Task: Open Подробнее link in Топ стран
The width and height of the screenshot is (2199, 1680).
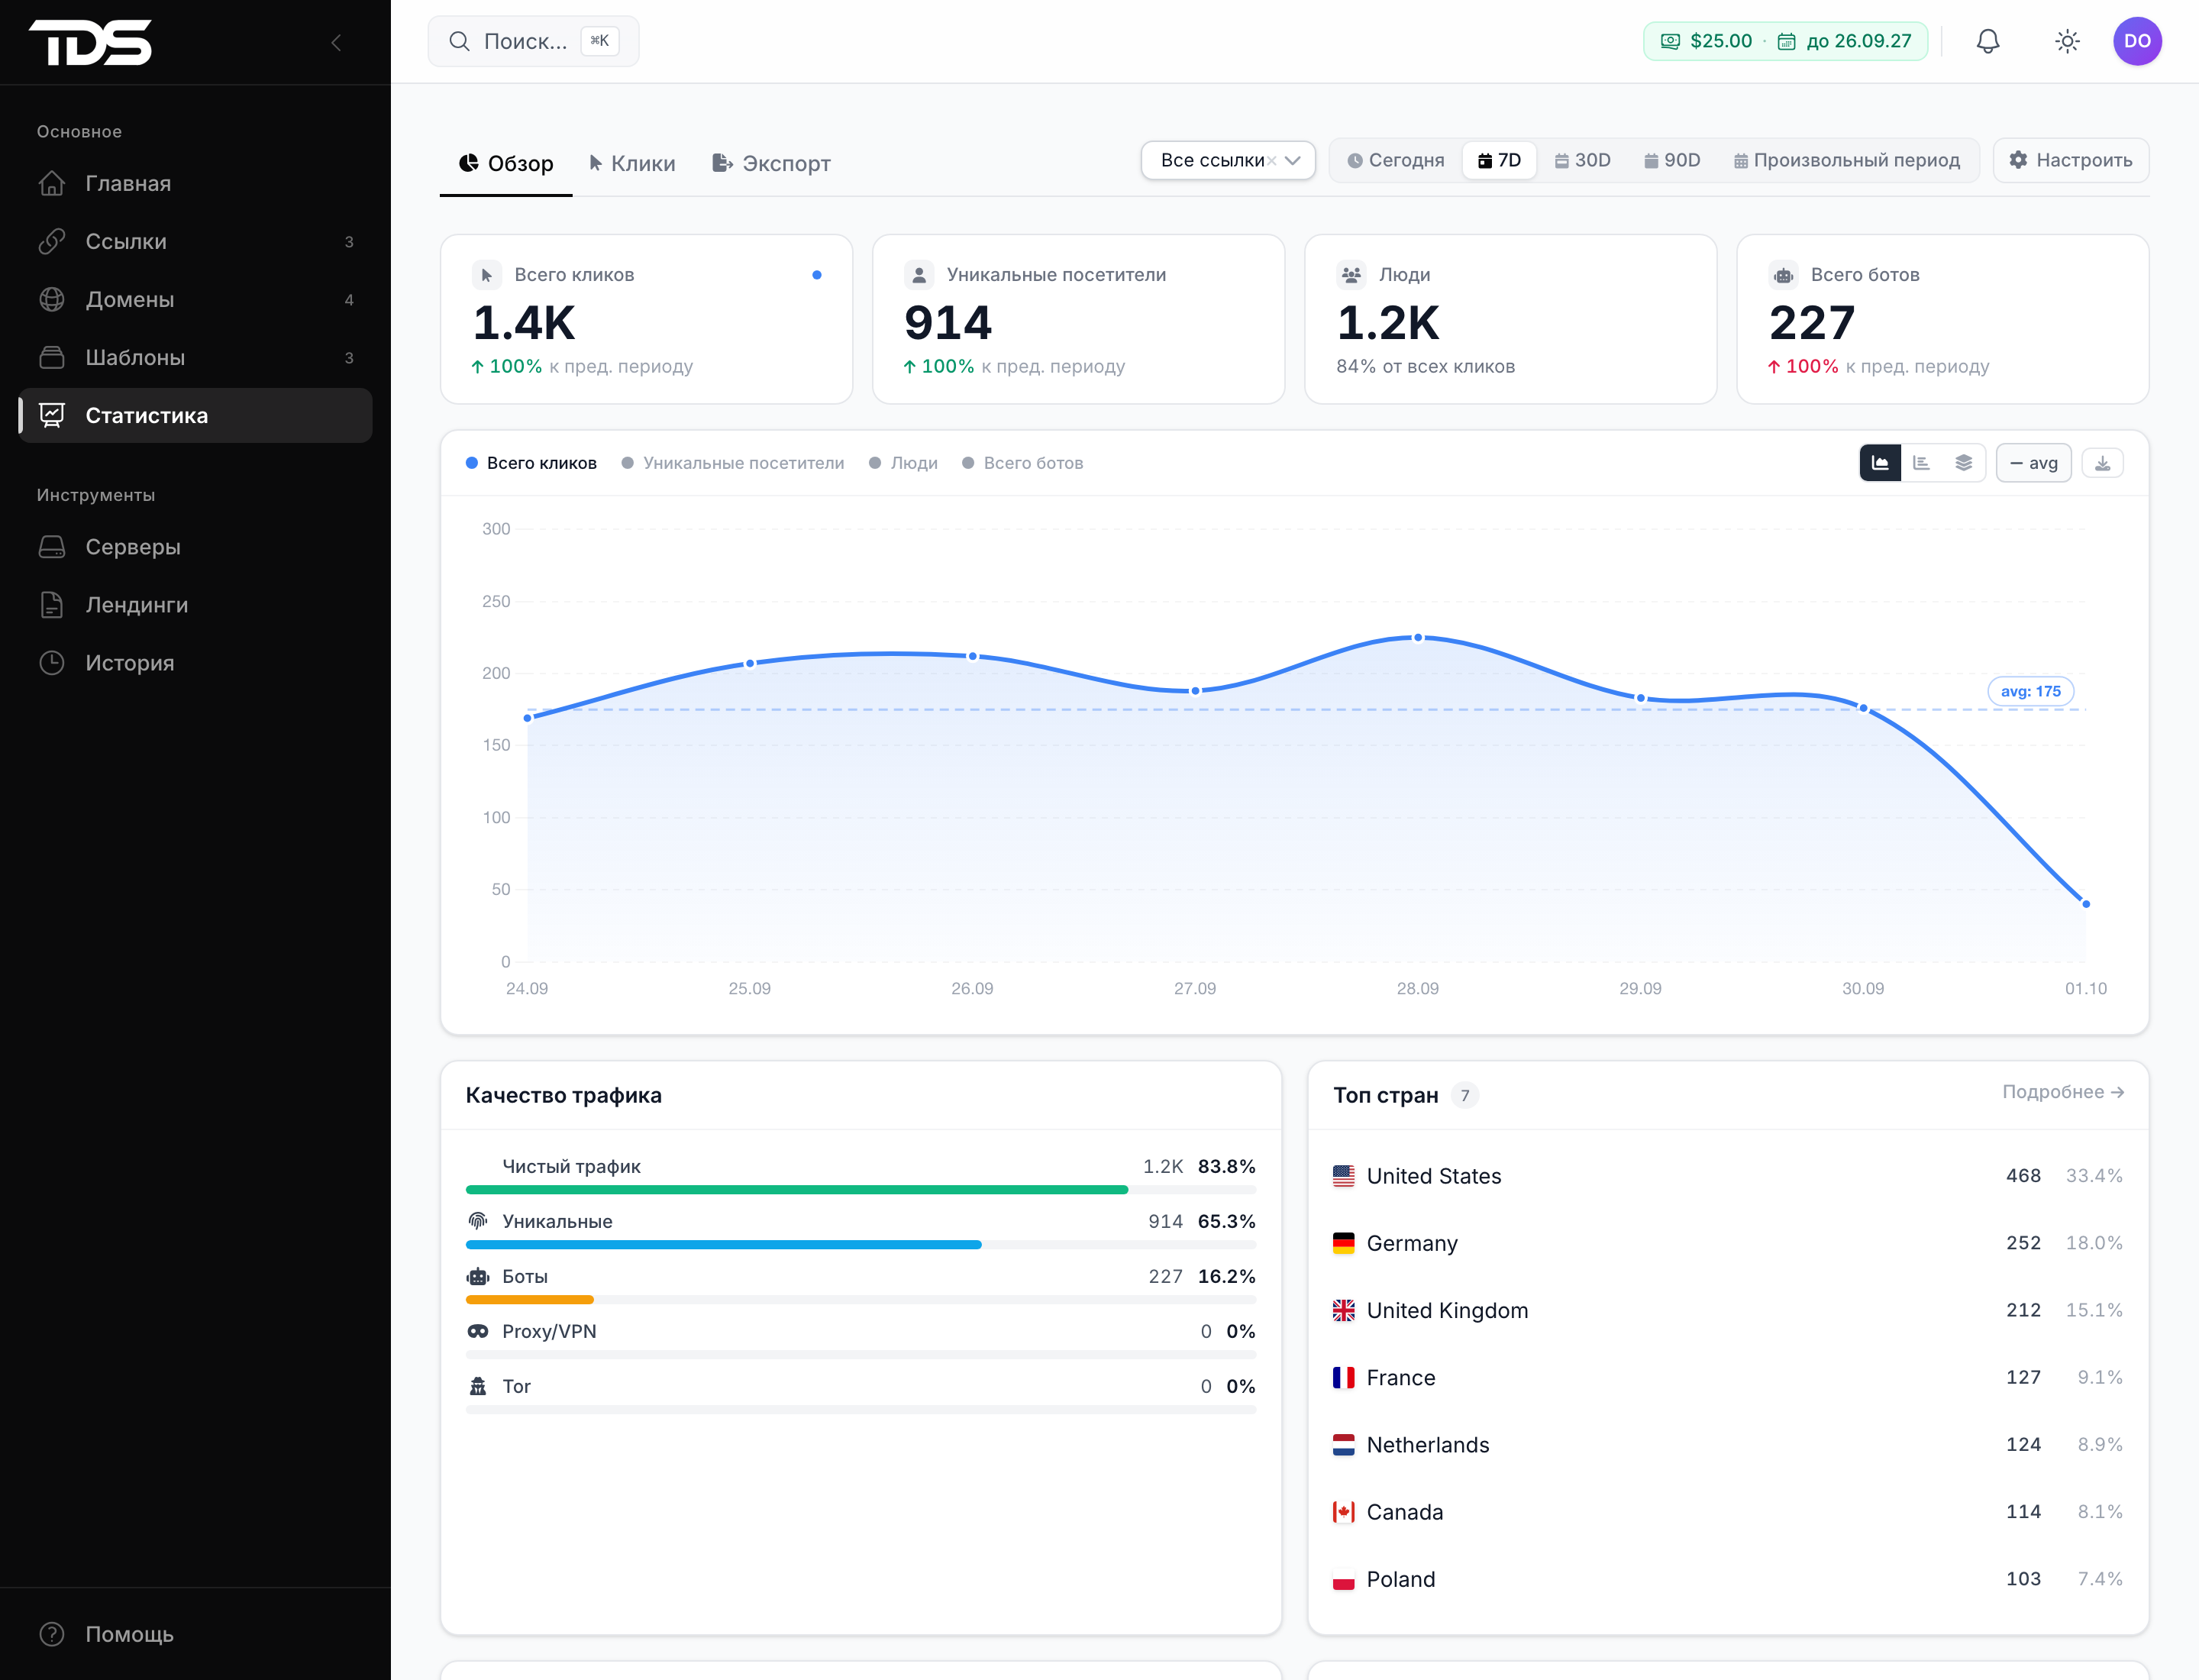Action: pyautogui.click(x=2062, y=1092)
